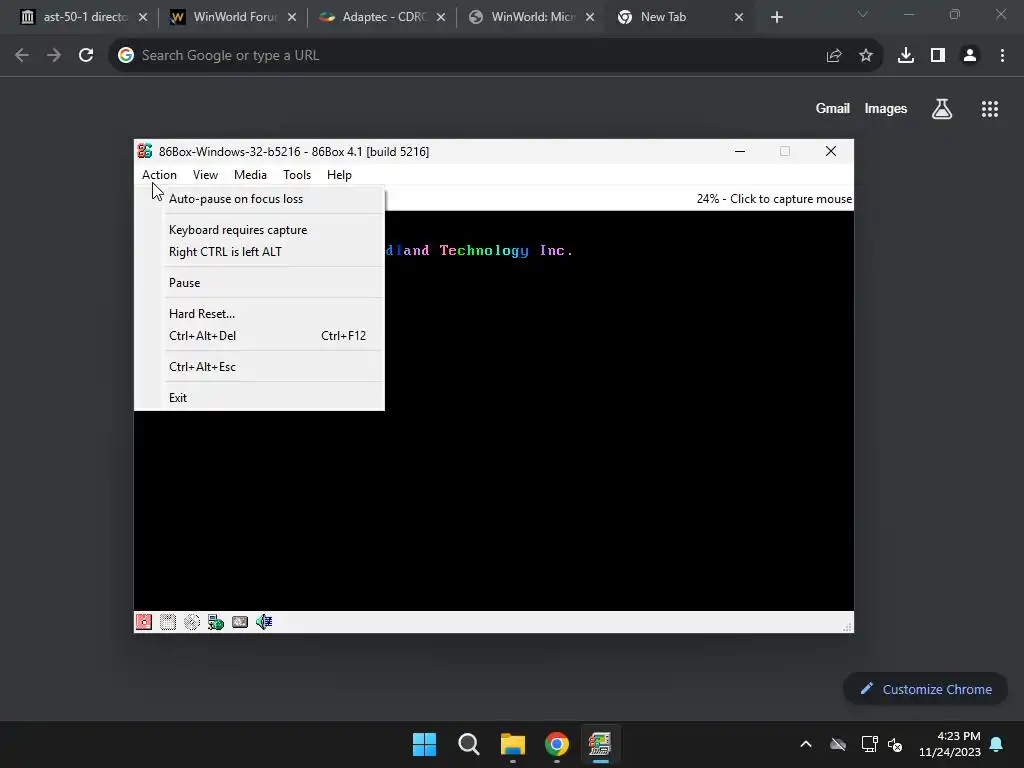The height and width of the screenshot is (768, 1024).
Task: Open Windows Start menu
Action: tap(424, 744)
